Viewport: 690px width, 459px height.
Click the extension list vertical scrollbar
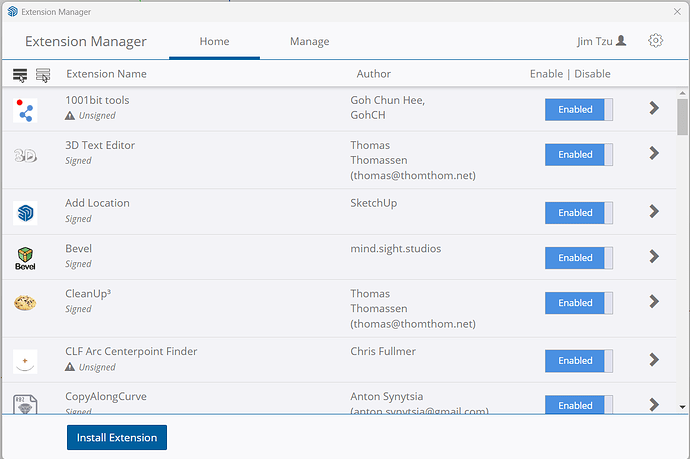682,118
